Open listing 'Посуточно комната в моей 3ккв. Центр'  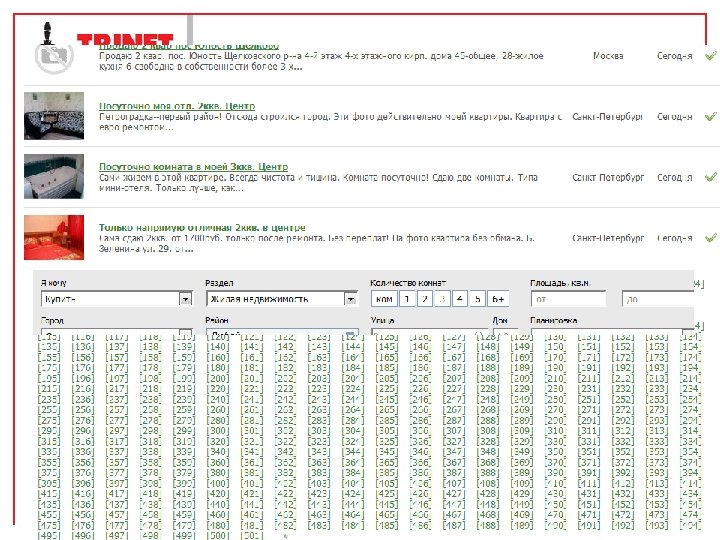coord(193,167)
